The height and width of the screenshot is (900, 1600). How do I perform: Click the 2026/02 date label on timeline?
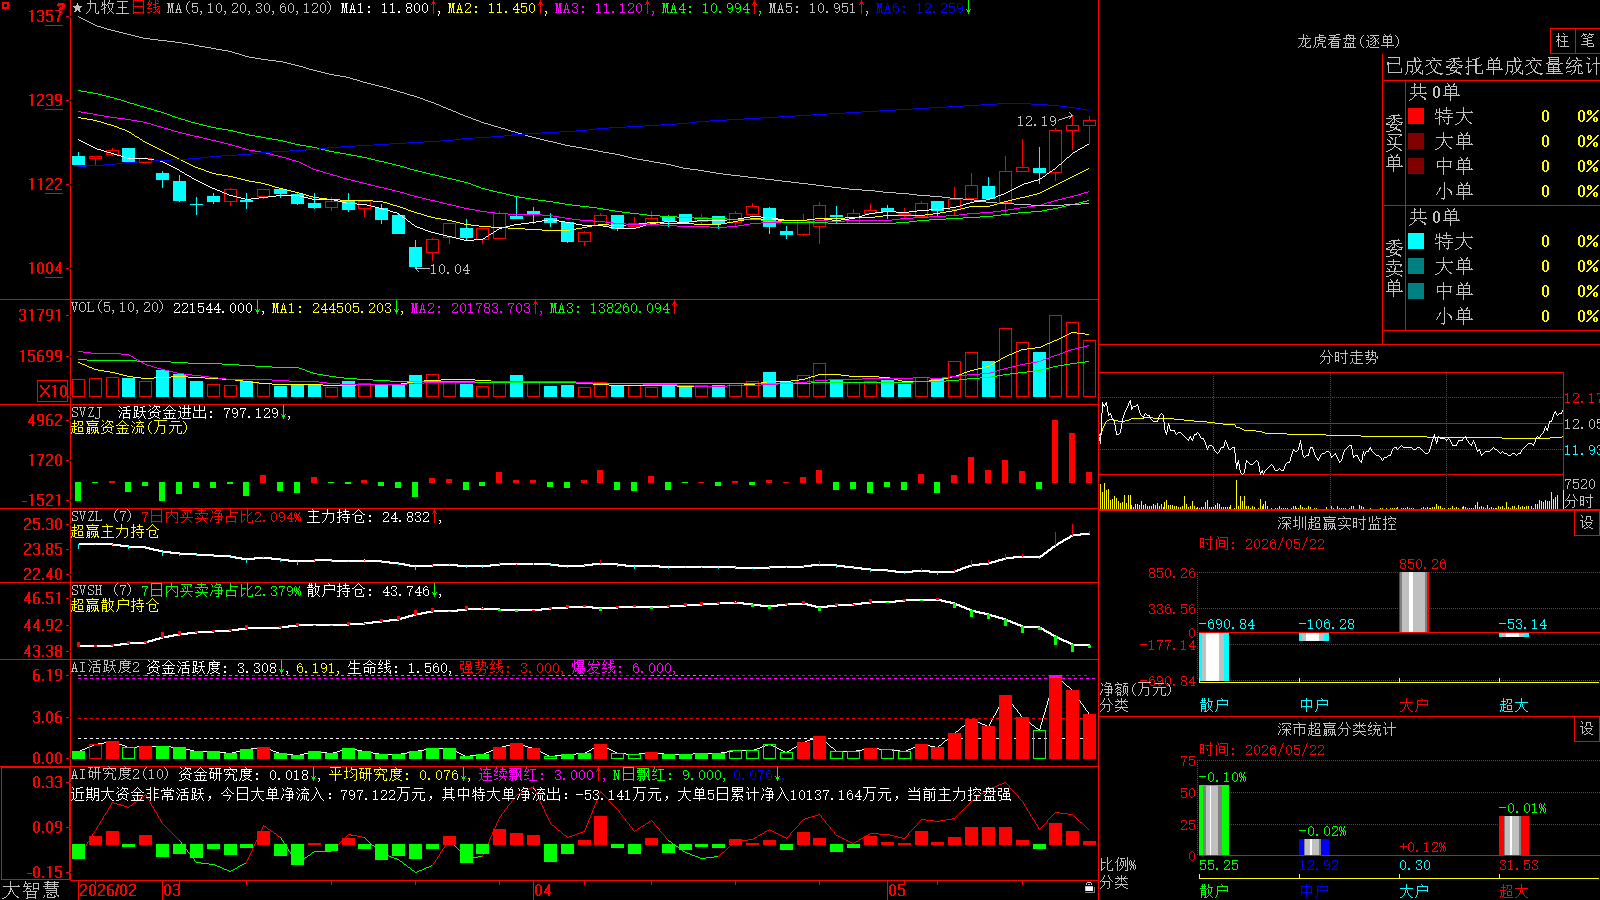click(x=107, y=890)
